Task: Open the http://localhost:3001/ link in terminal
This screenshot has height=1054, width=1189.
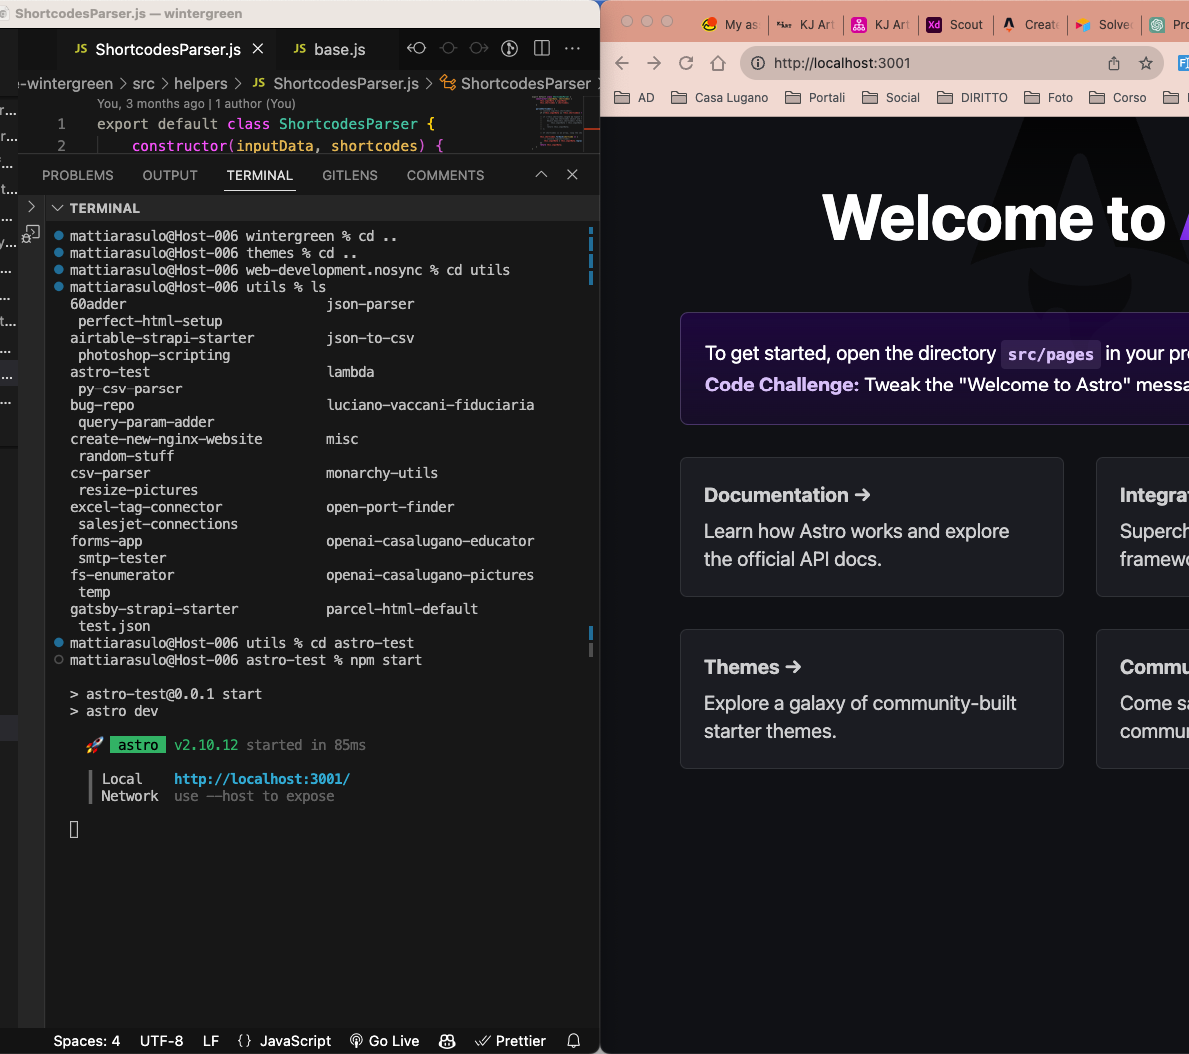Action: pos(261,778)
